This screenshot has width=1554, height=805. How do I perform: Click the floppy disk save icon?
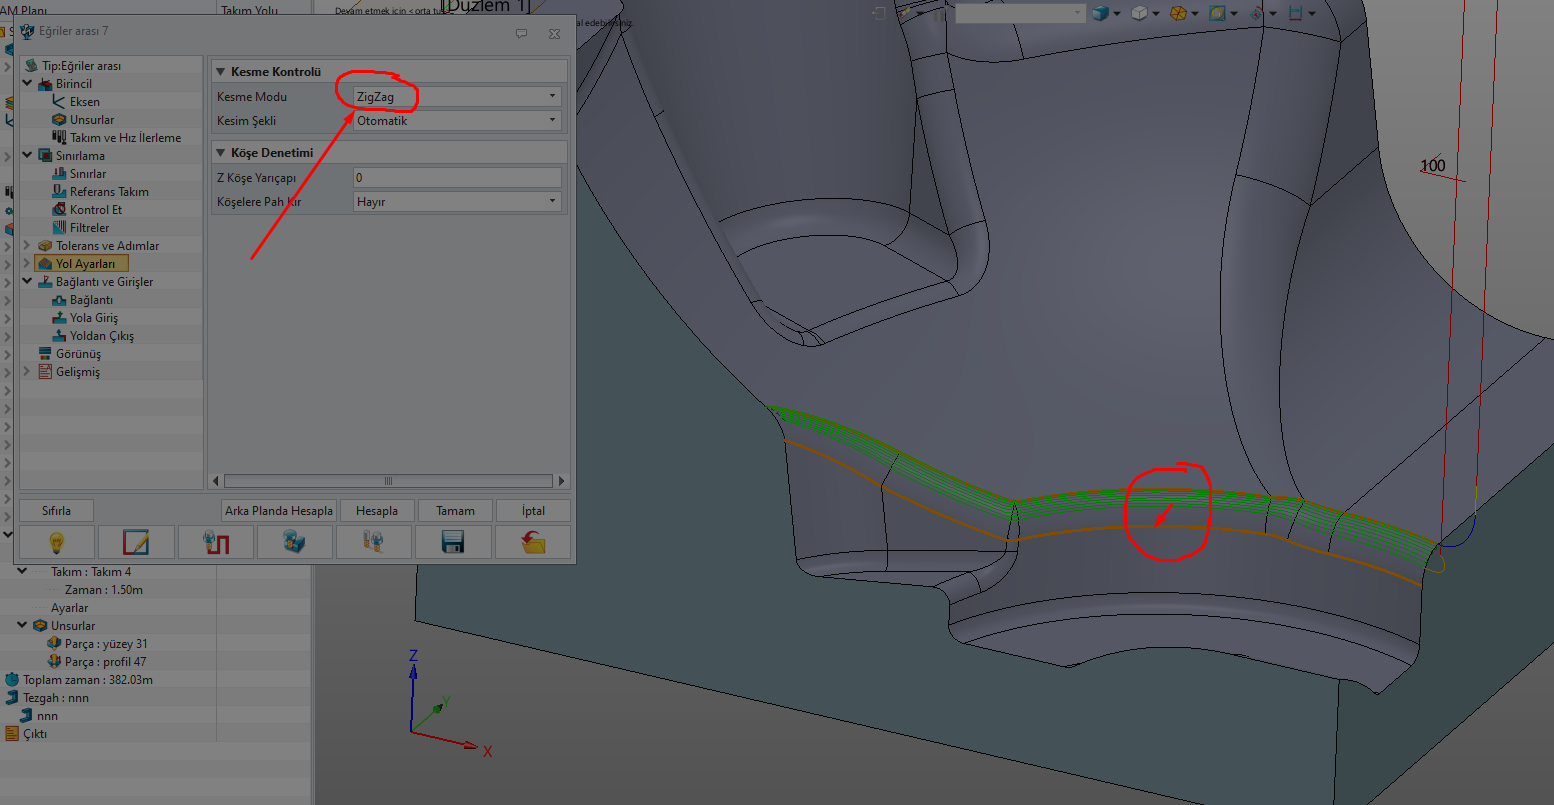(453, 542)
